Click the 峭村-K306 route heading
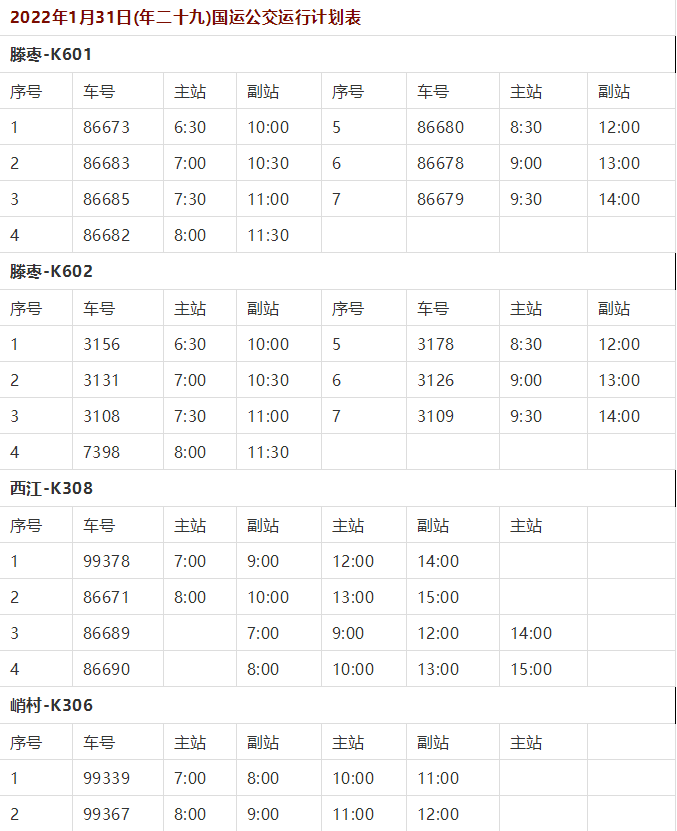The height and width of the screenshot is (831, 677). [x=51, y=705]
